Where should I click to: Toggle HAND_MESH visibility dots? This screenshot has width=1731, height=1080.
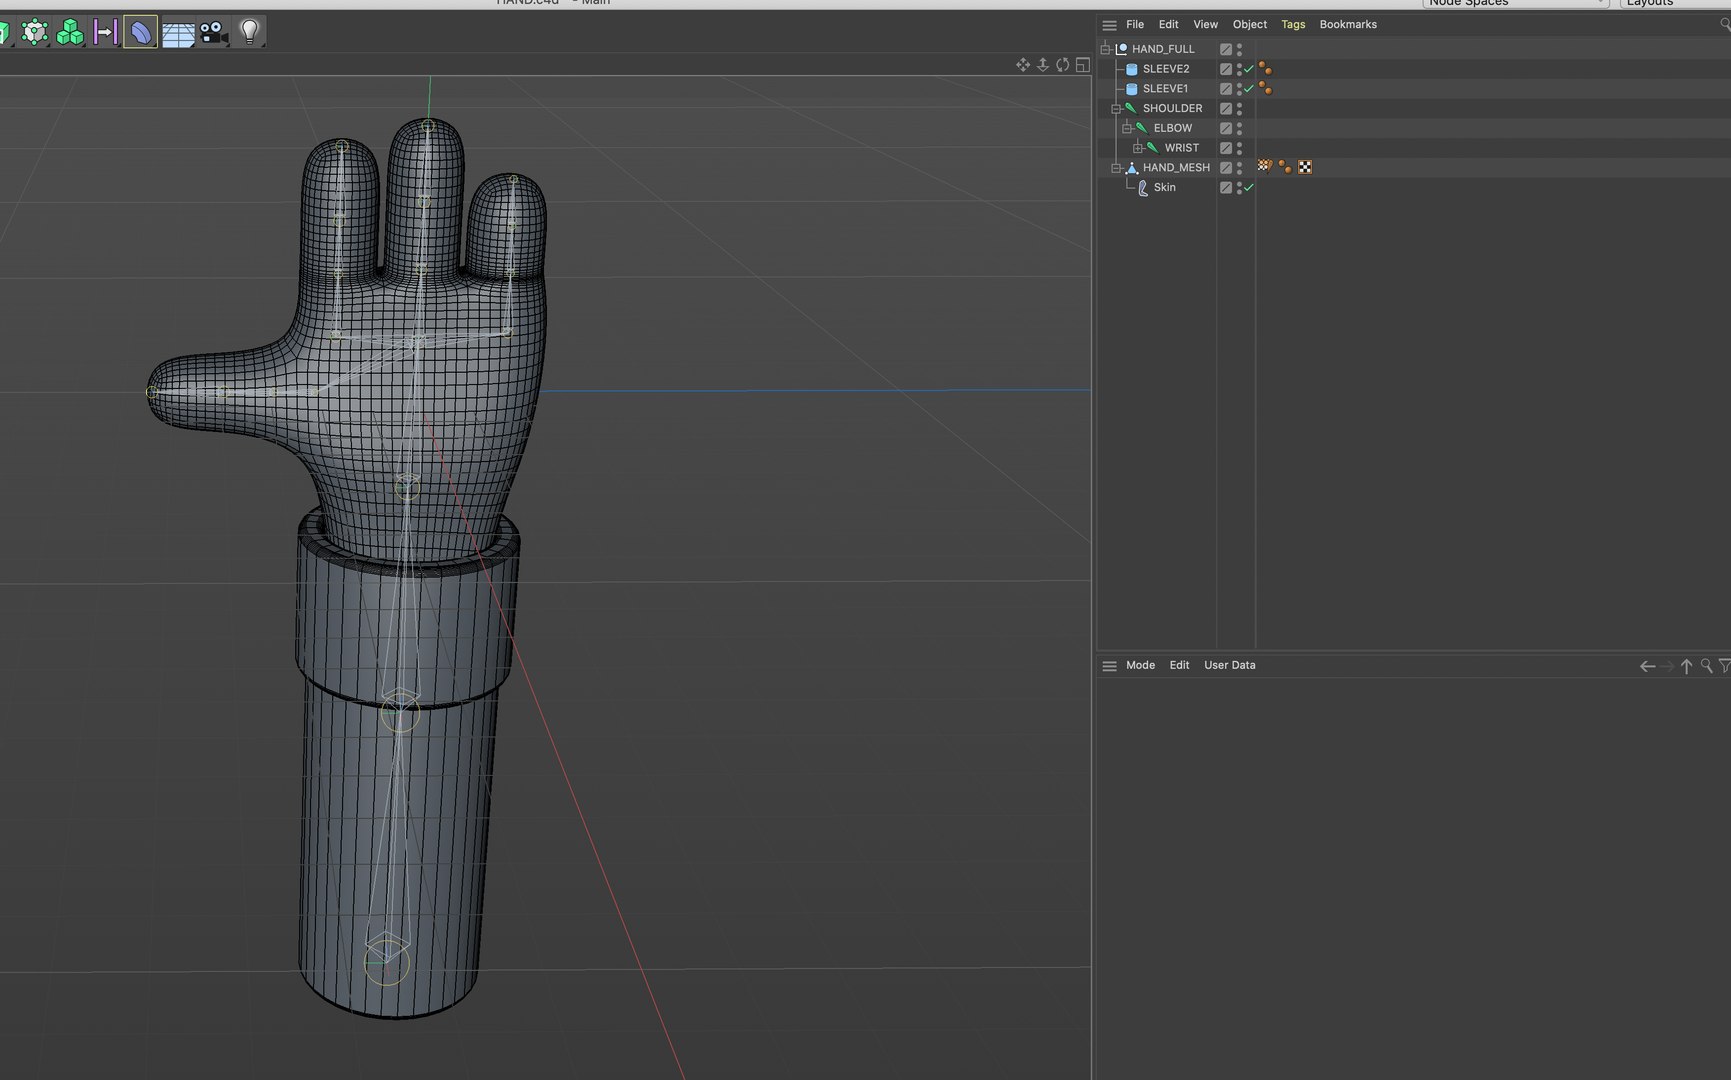1239,168
